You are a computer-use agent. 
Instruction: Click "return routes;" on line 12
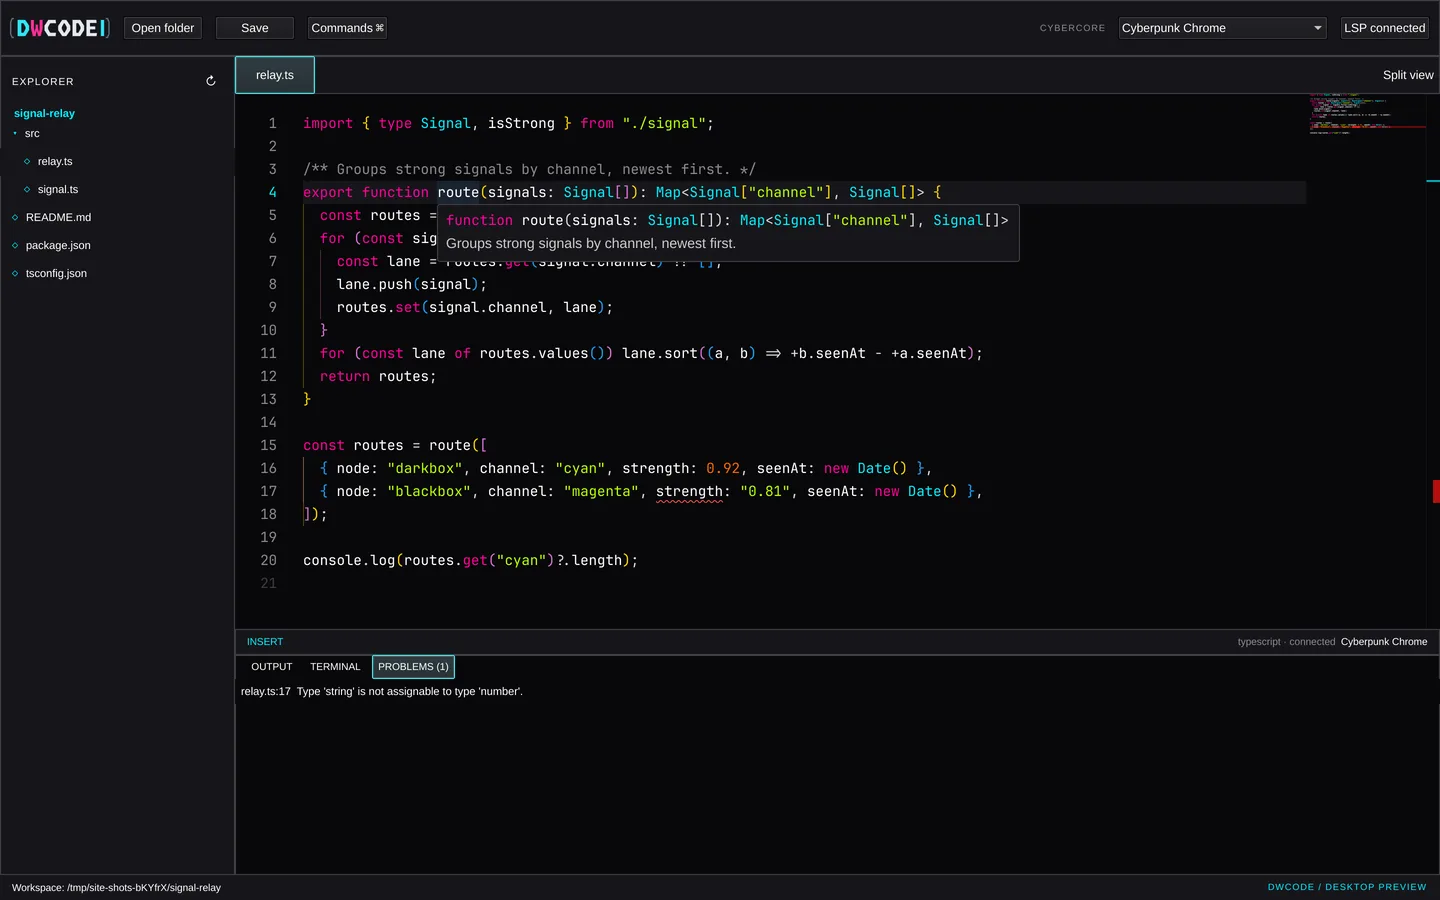[x=378, y=376]
